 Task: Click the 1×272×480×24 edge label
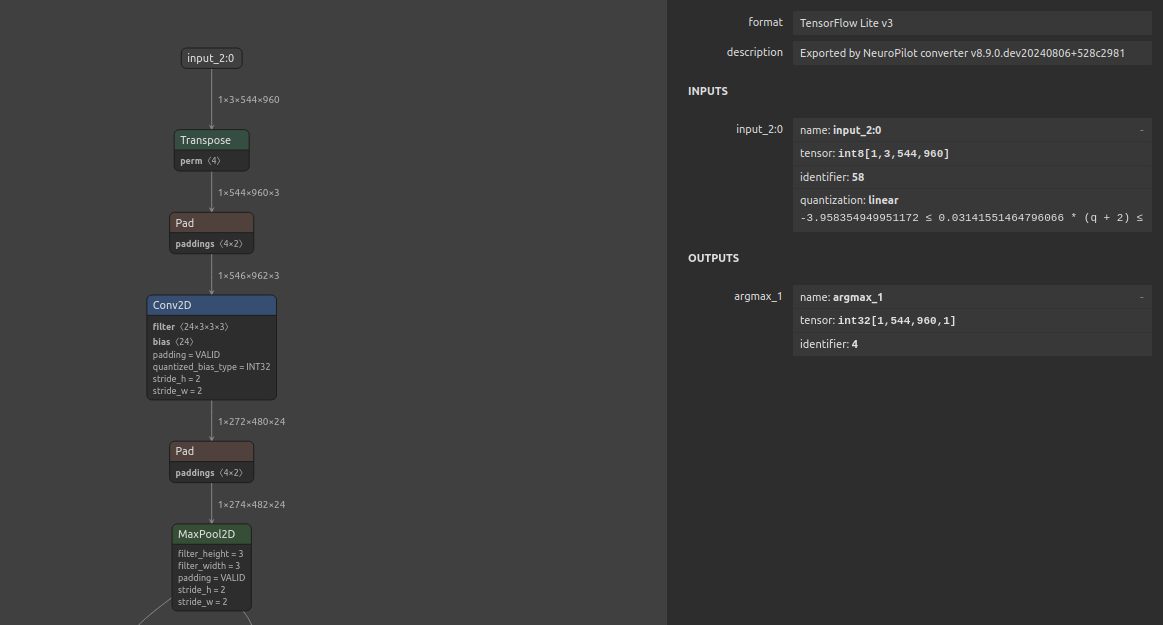coord(251,422)
